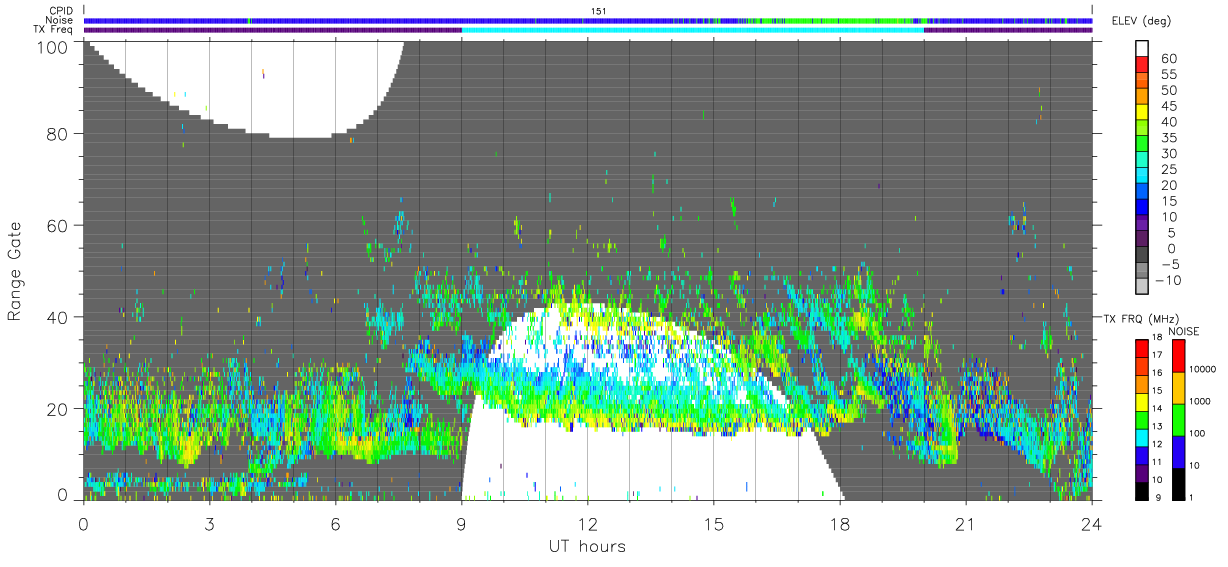
Task: Click the '21' tick on UT hours axis
Action: coord(966,524)
